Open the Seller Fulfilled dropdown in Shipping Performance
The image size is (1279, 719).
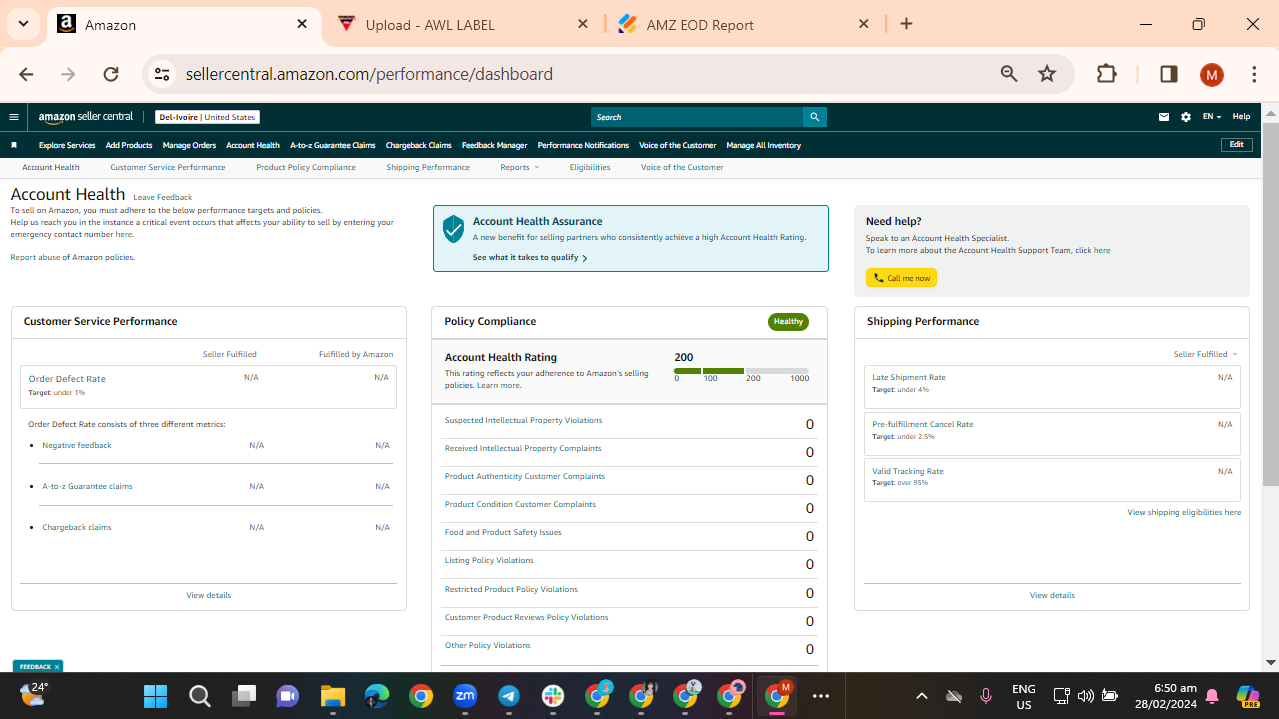(x=1205, y=354)
